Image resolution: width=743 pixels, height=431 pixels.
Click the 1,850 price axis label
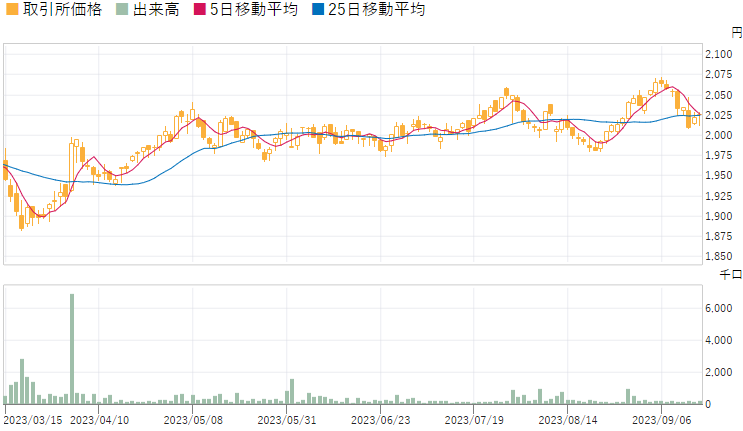[x=719, y=256]
